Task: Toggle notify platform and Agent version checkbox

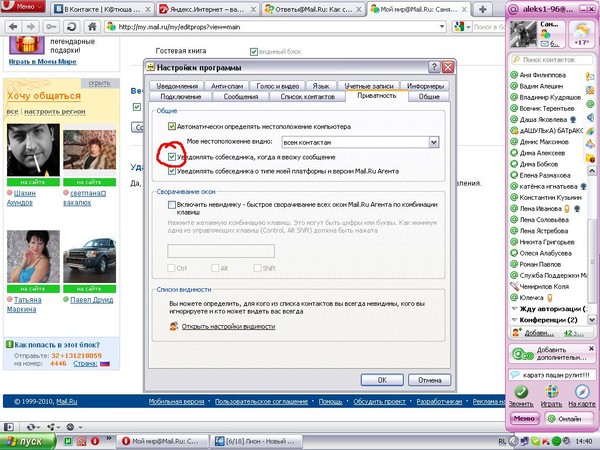Action: pyautogui.click(x=172, y=171)
